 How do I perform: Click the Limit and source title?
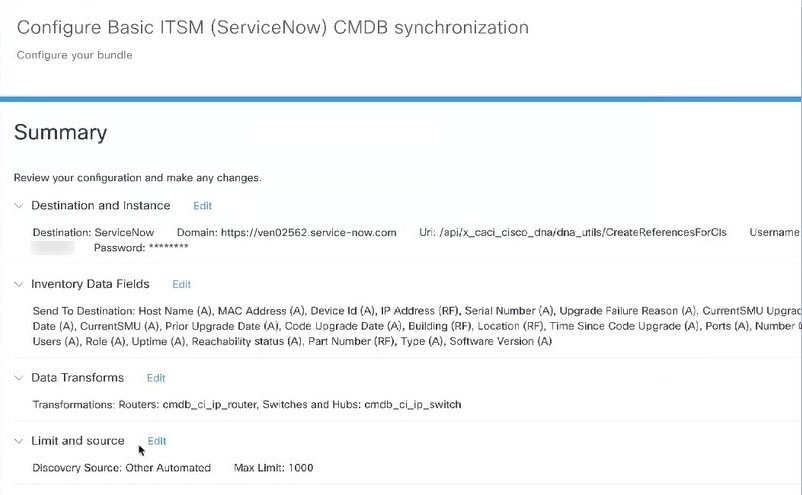[x=78, y=441]
